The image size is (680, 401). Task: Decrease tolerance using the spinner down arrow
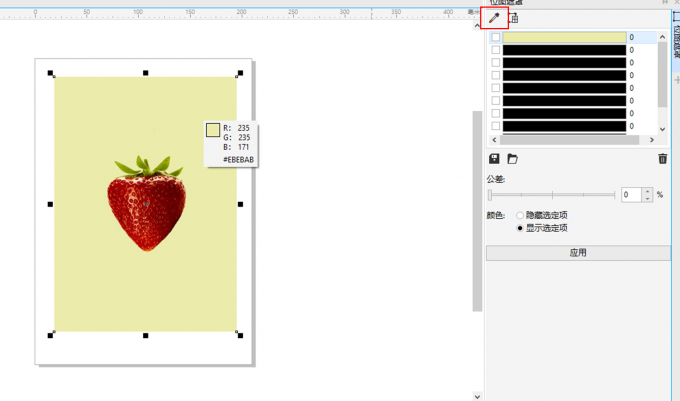[648, 199]
